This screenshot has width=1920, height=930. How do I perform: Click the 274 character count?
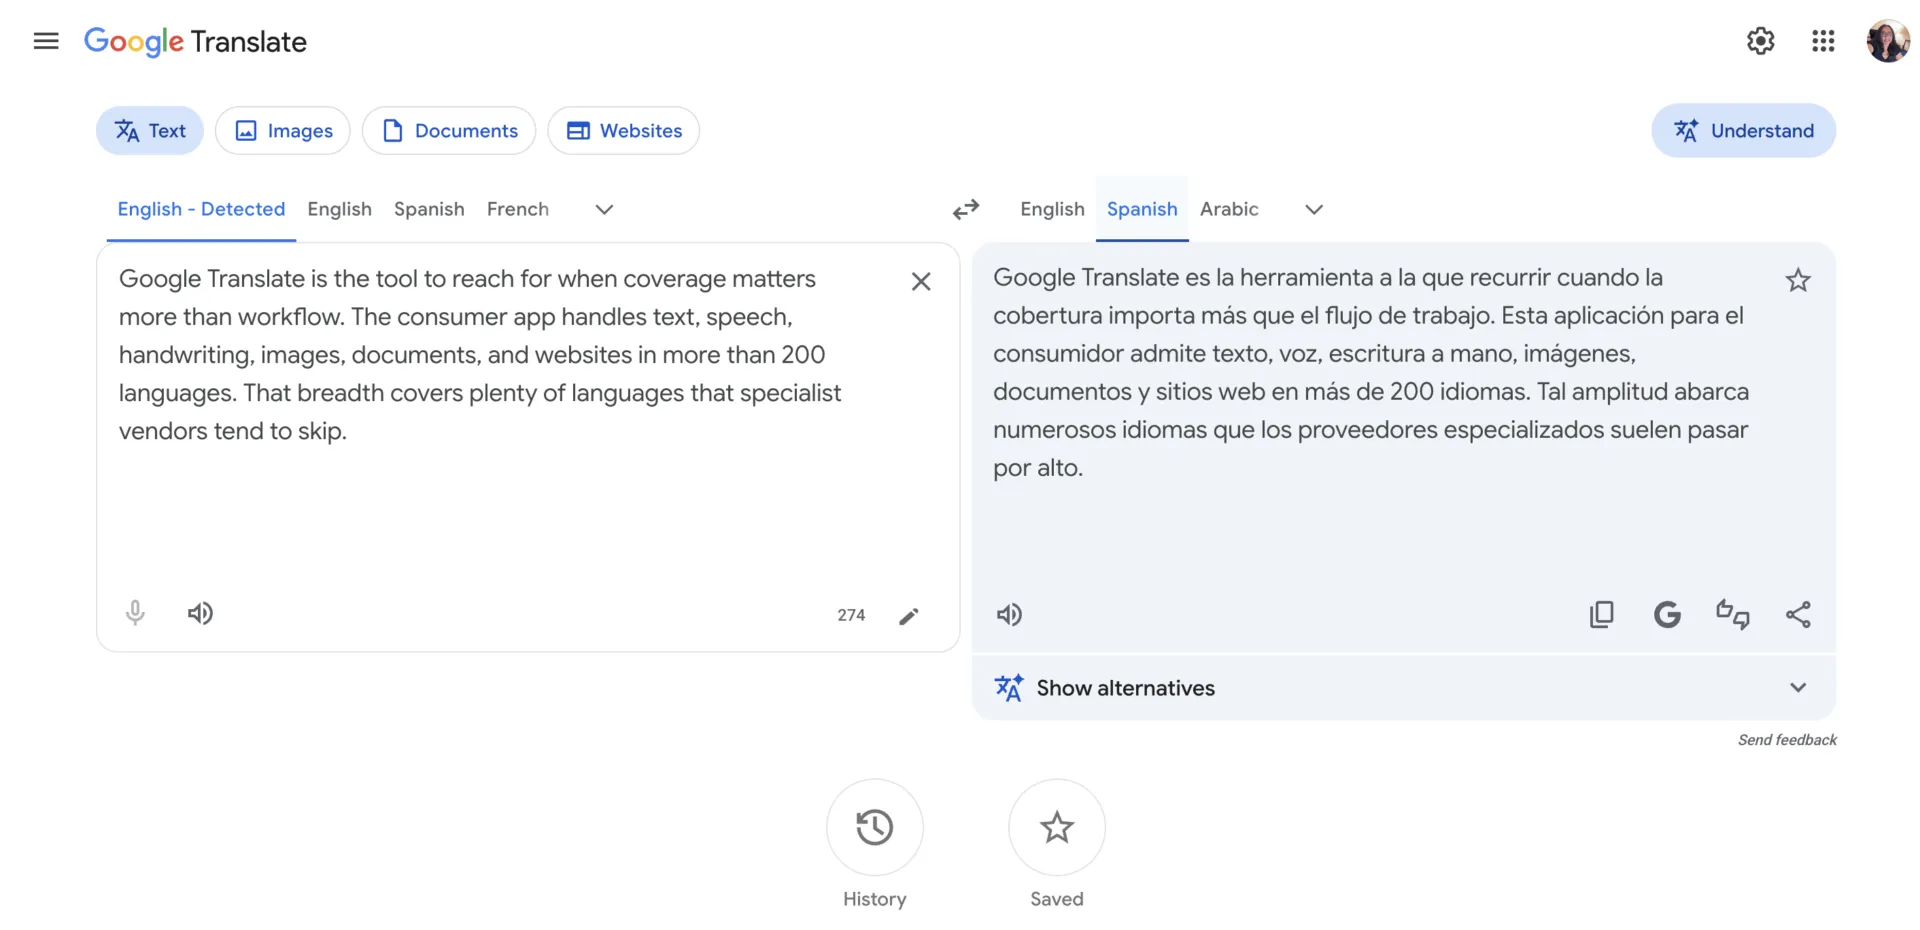coord(851,615)
